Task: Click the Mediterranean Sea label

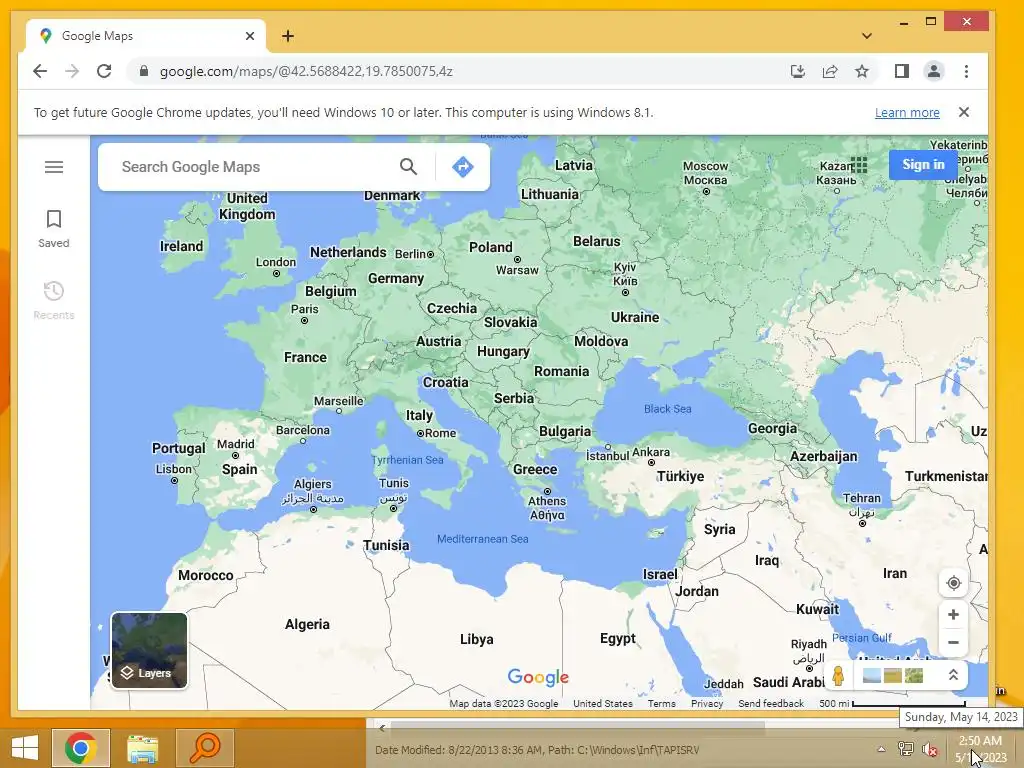Action: (483, 539)
